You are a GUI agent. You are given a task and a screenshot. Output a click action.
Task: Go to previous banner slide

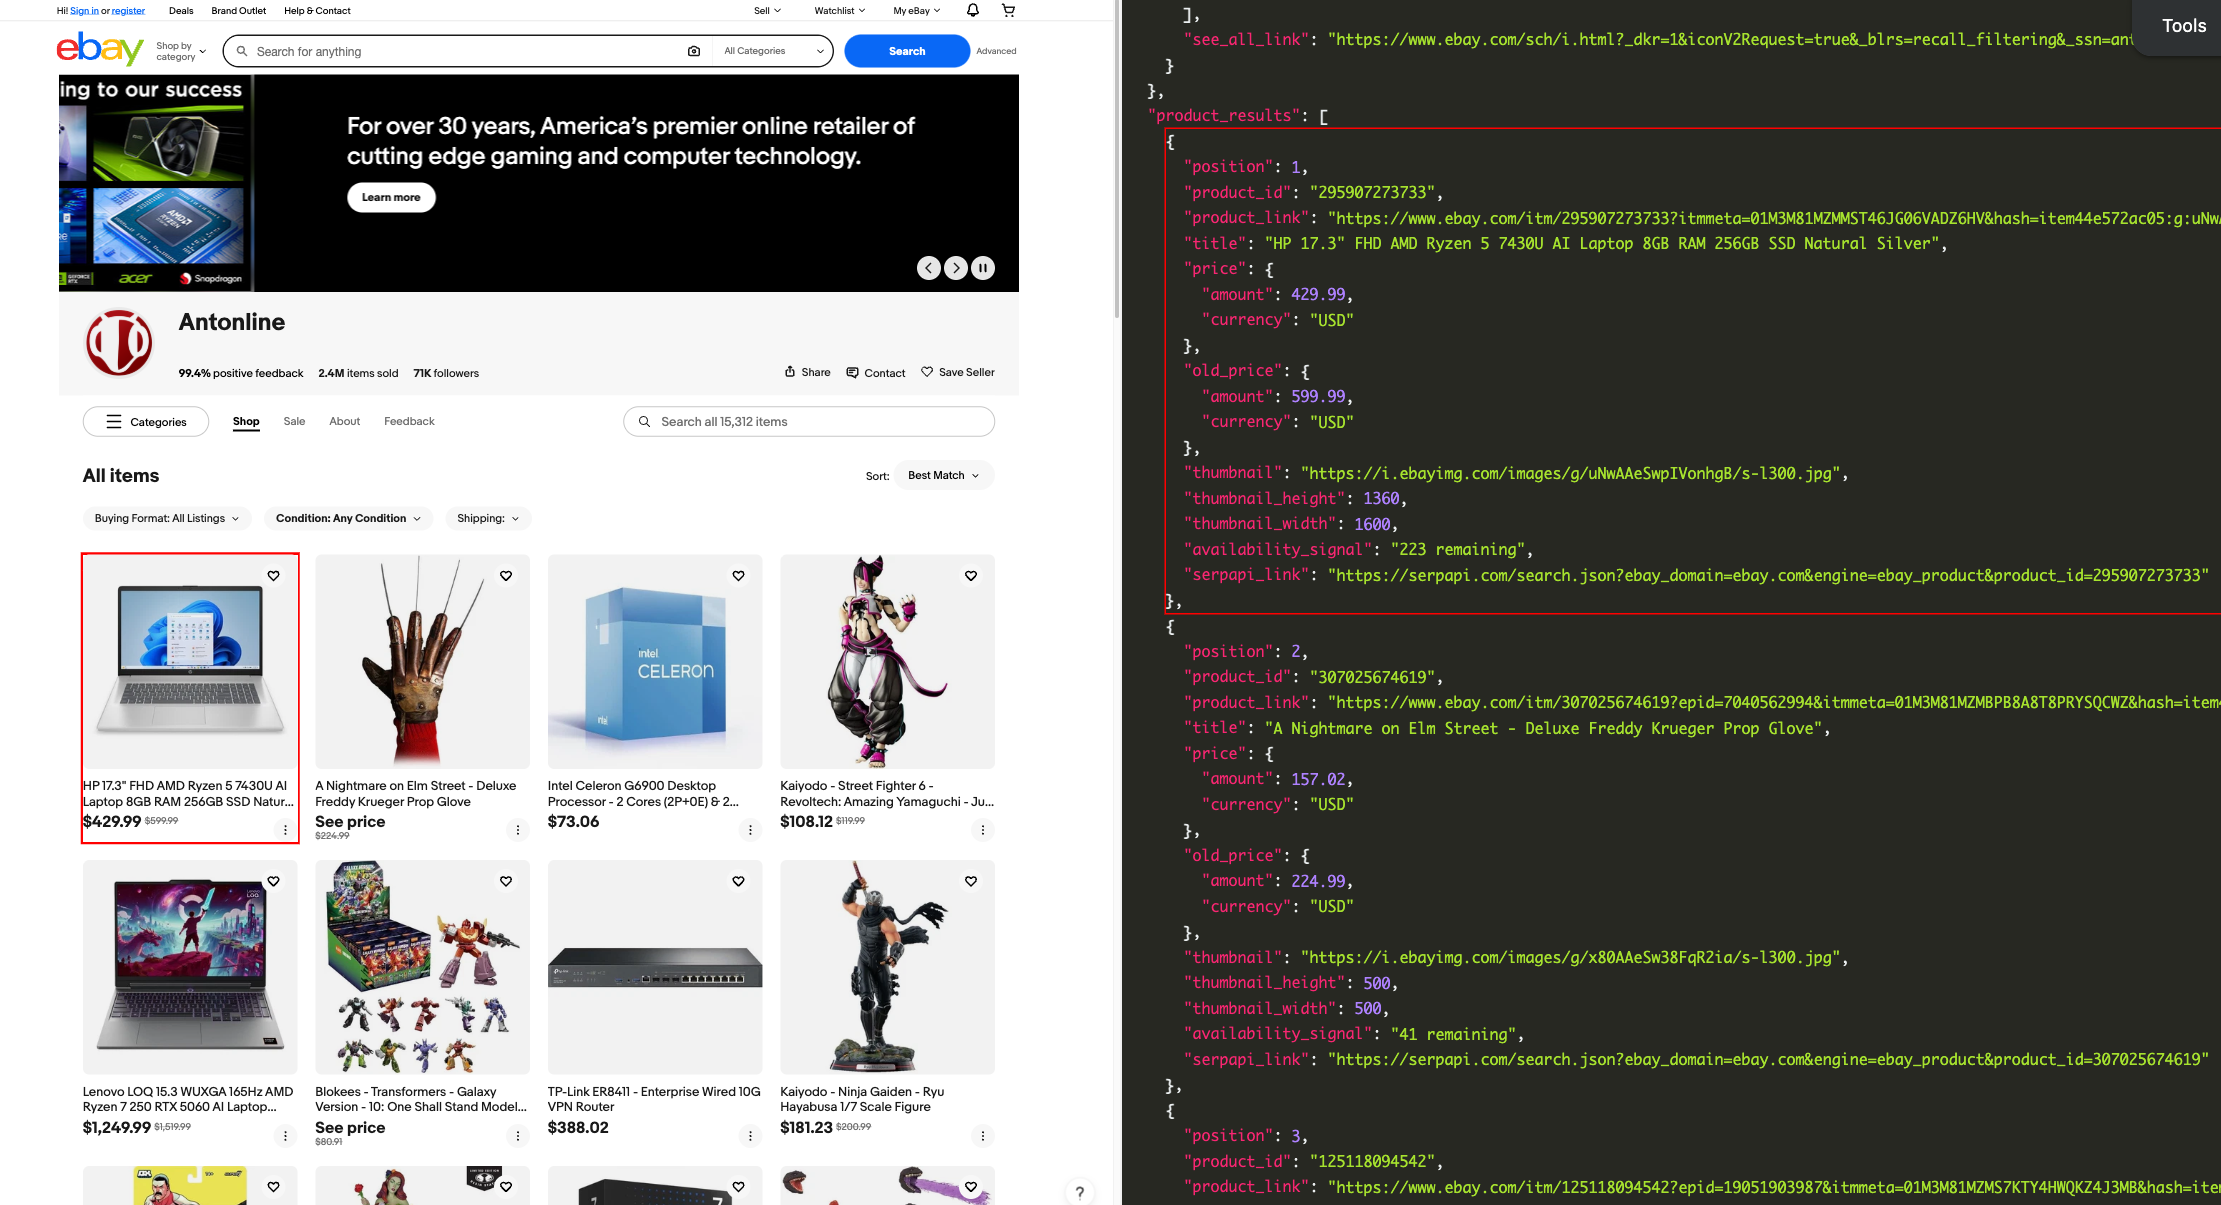pos(929,268)
